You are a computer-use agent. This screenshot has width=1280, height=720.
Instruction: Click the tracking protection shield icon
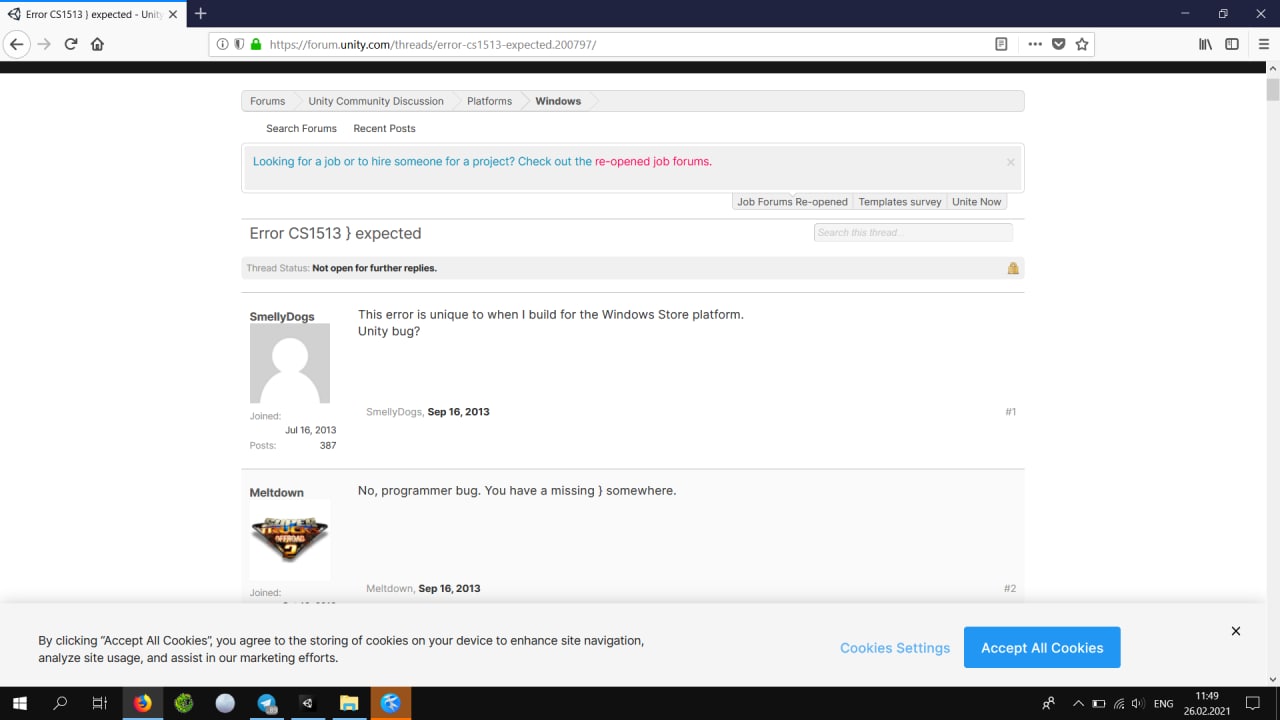[x=239, y=44]
